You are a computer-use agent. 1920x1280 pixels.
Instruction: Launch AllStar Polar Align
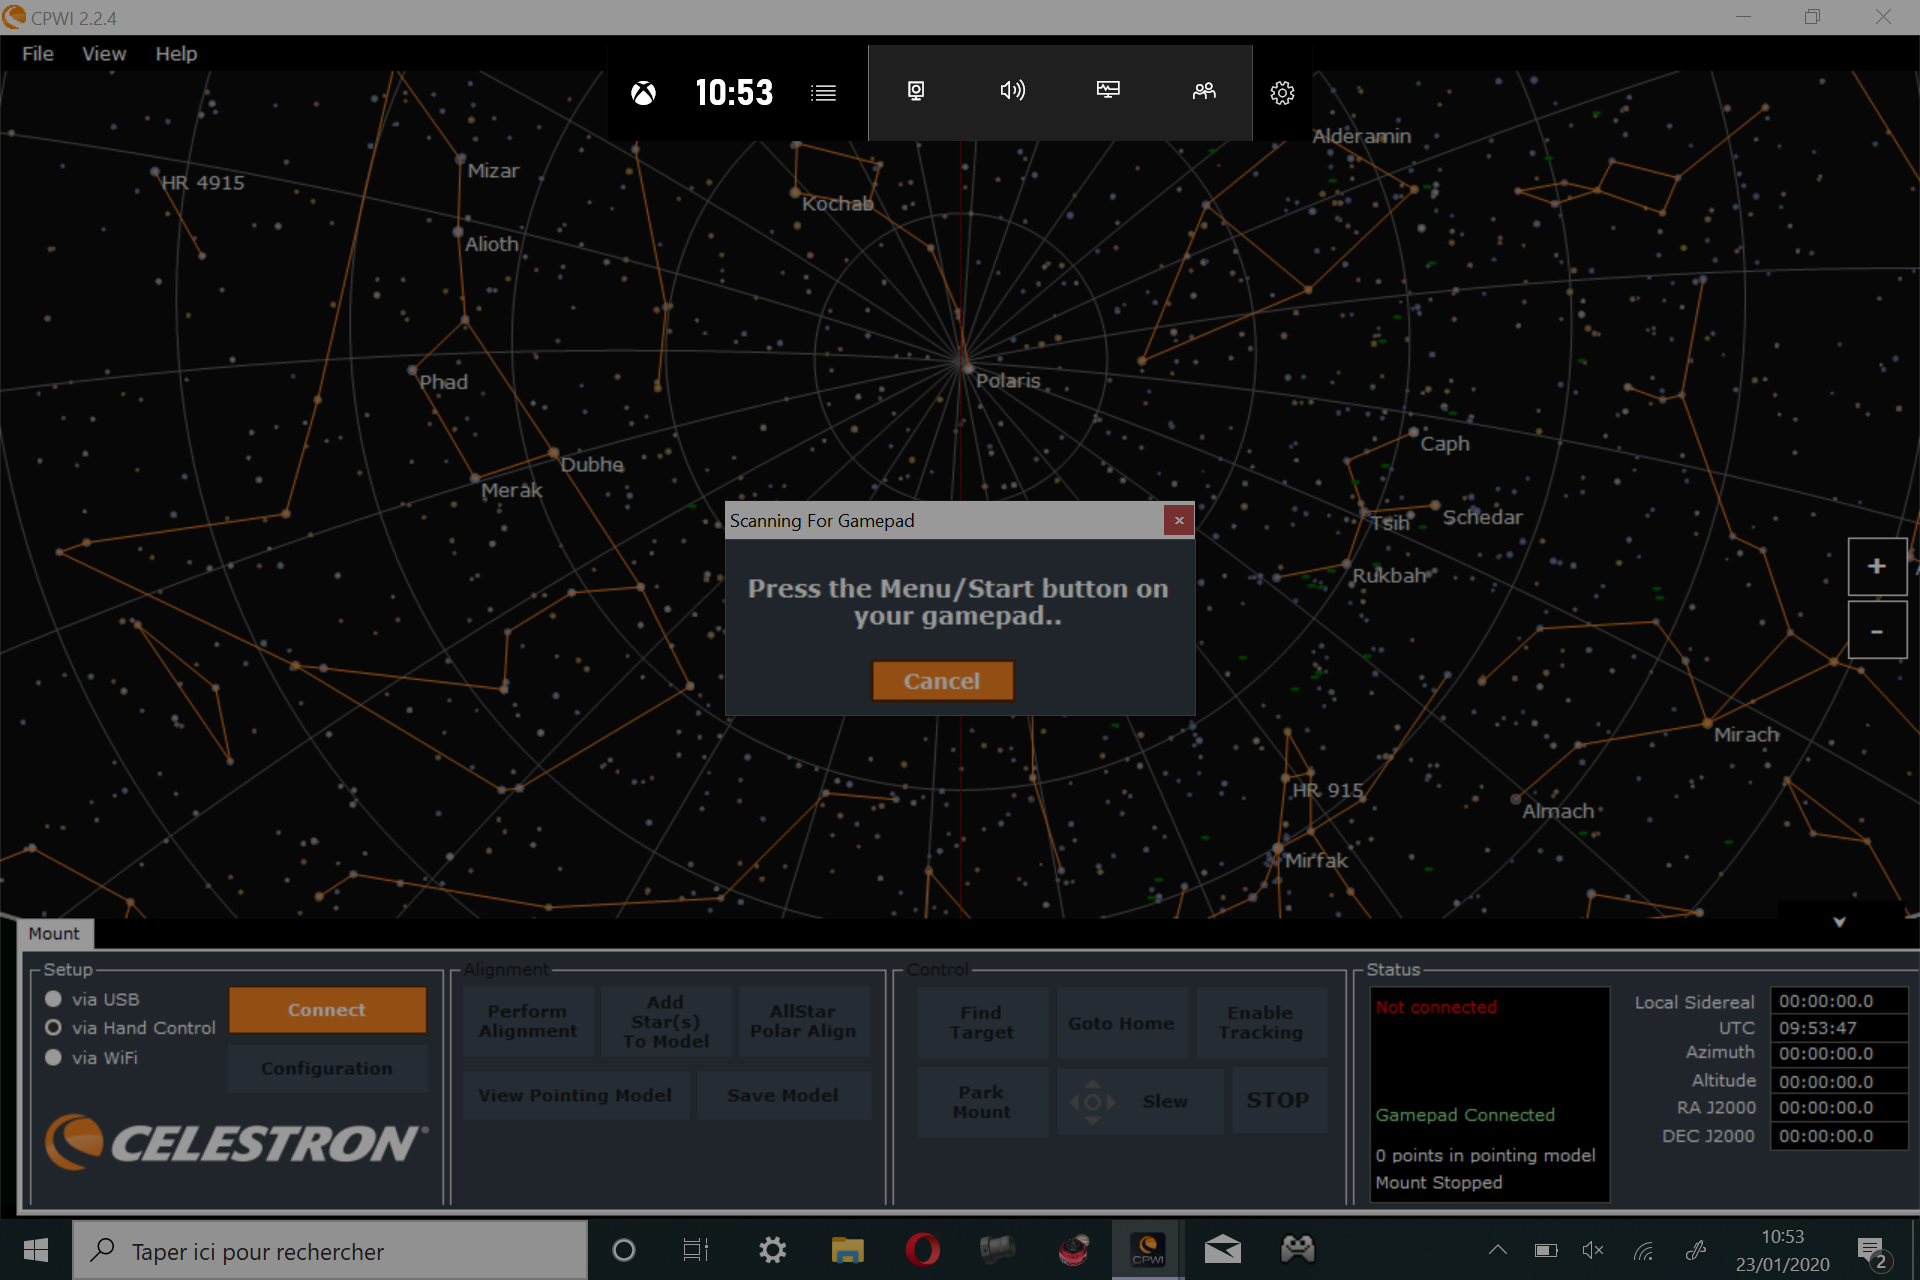[803, 1021]
